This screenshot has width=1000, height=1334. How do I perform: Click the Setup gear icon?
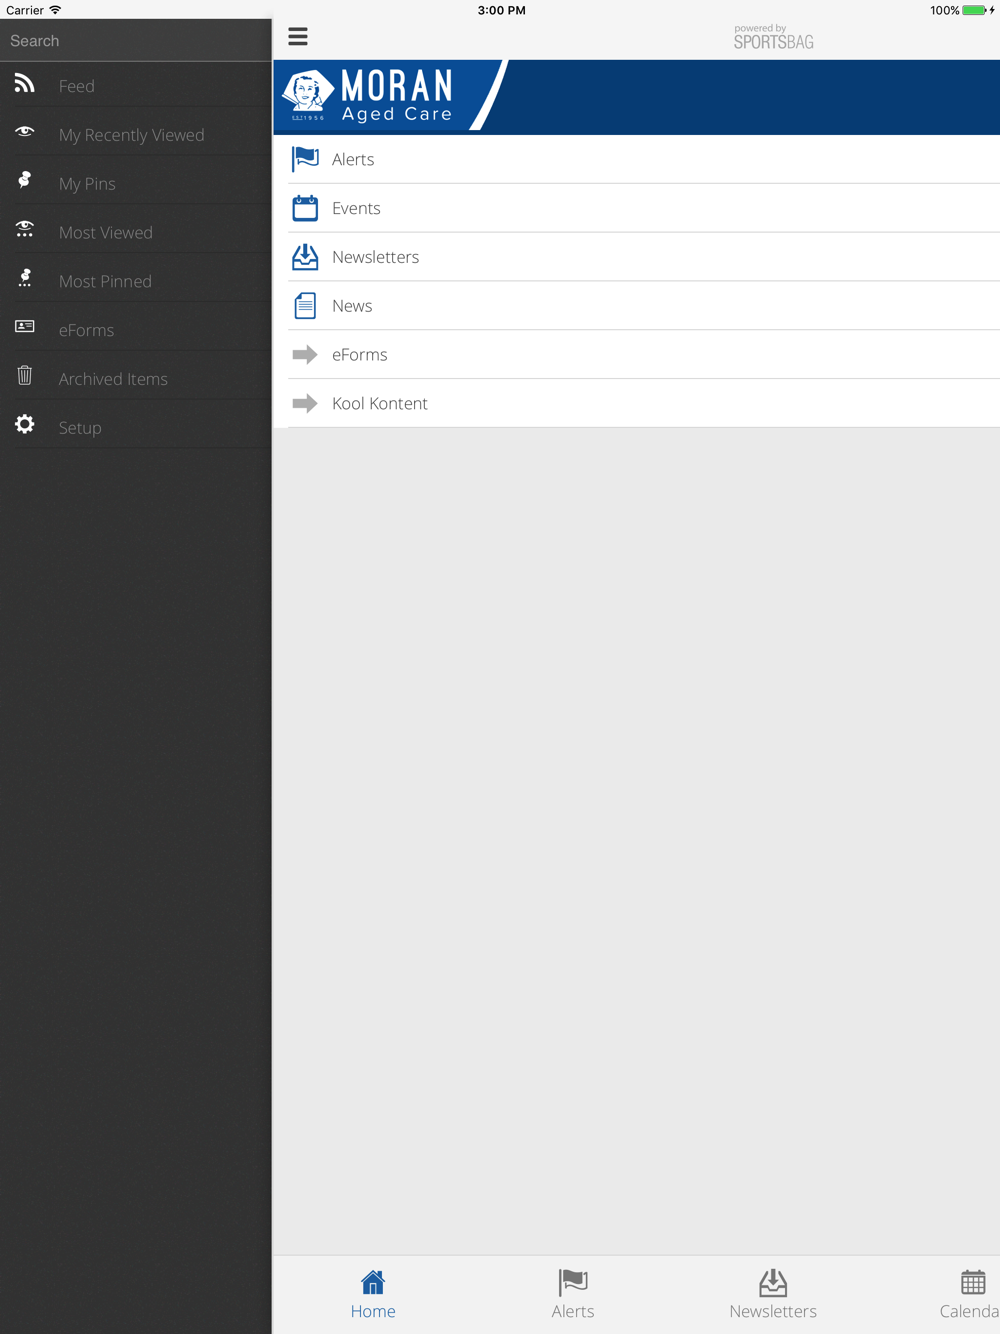coord(25,424)
